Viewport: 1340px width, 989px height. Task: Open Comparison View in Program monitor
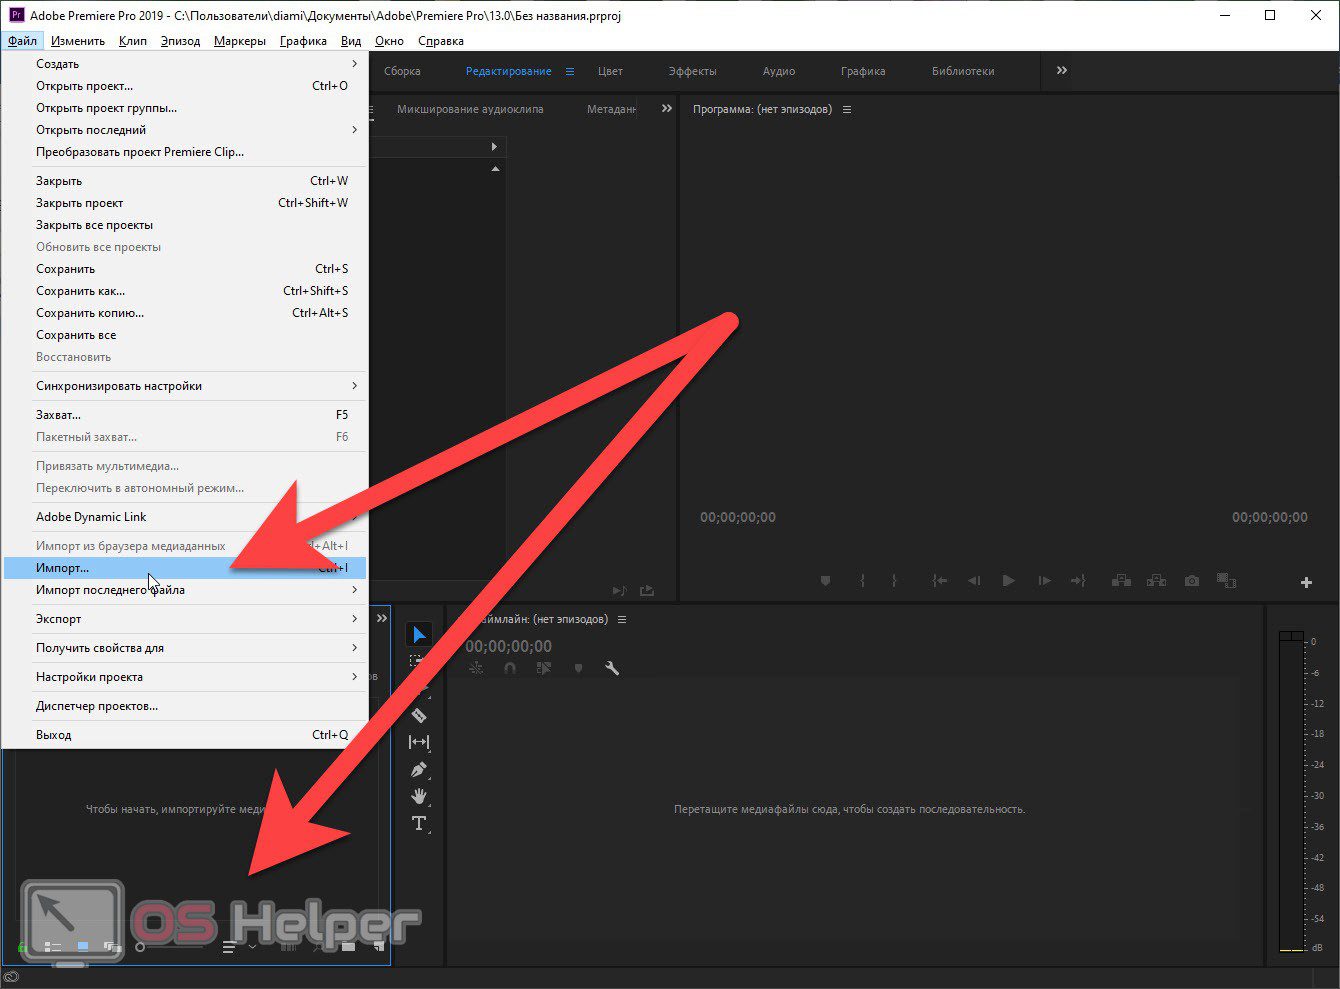1226,581
